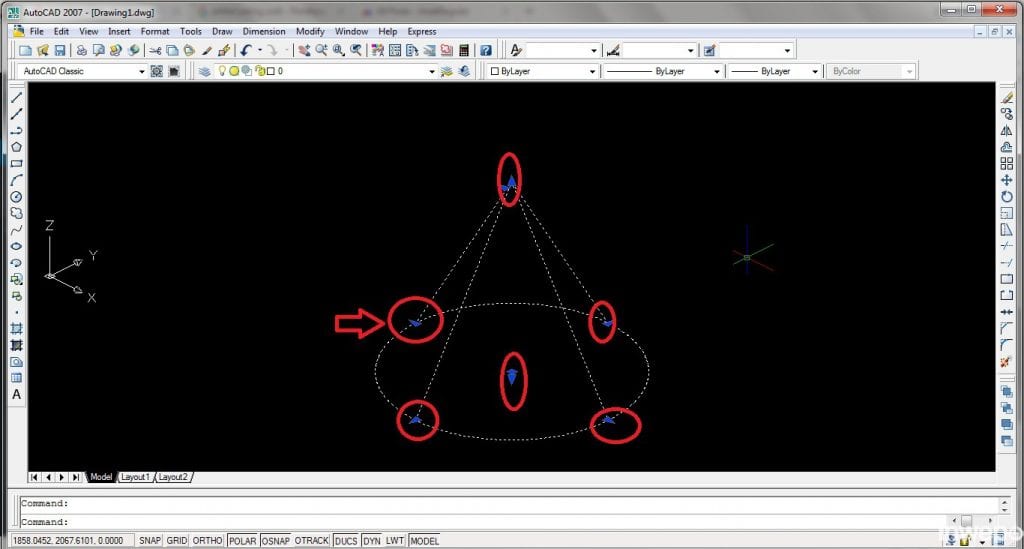Open the table style dropdown

pyautogui.click(x=756, y=50)
